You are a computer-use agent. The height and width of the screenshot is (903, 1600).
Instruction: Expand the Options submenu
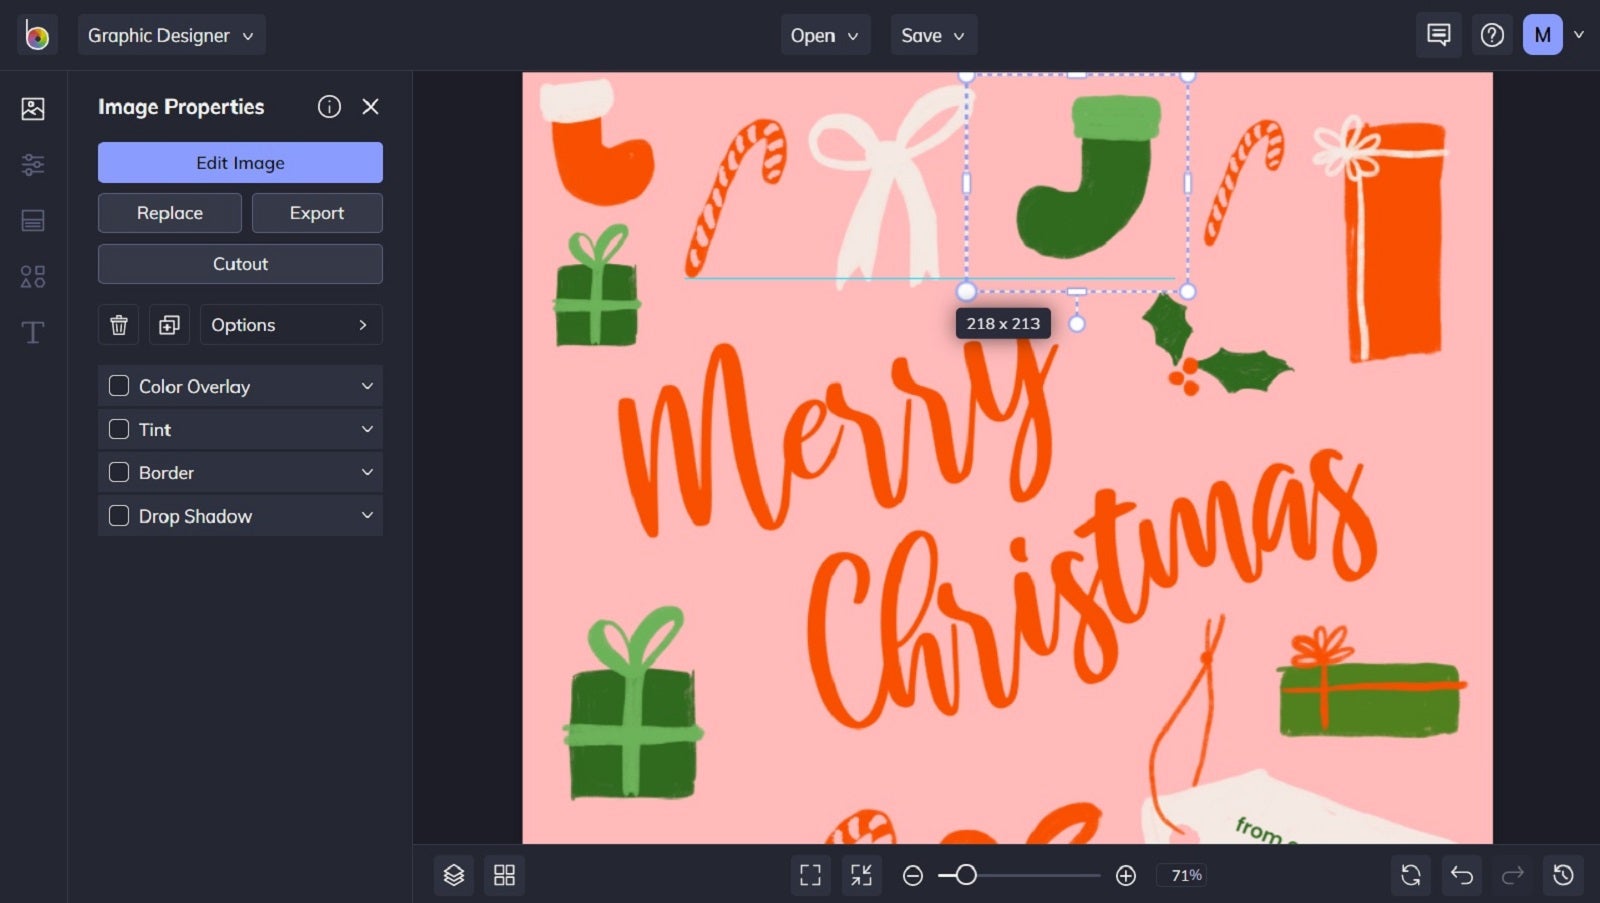click(291, 325)
